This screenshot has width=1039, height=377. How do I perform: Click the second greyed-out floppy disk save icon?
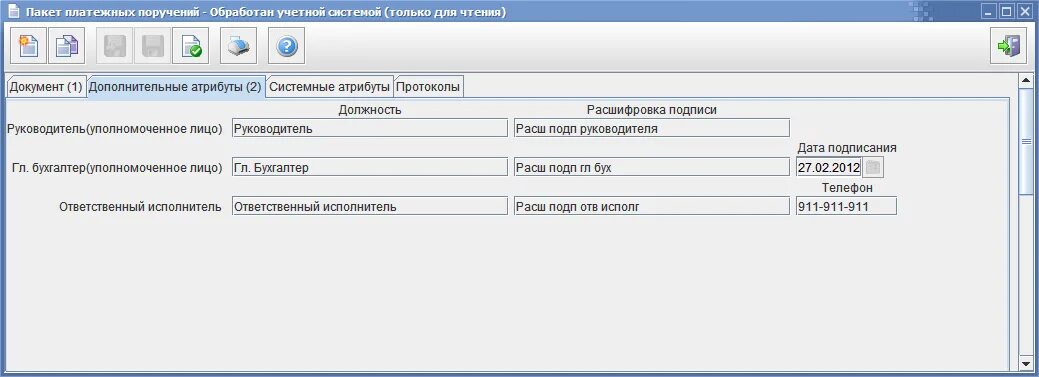tap(153, 46)
